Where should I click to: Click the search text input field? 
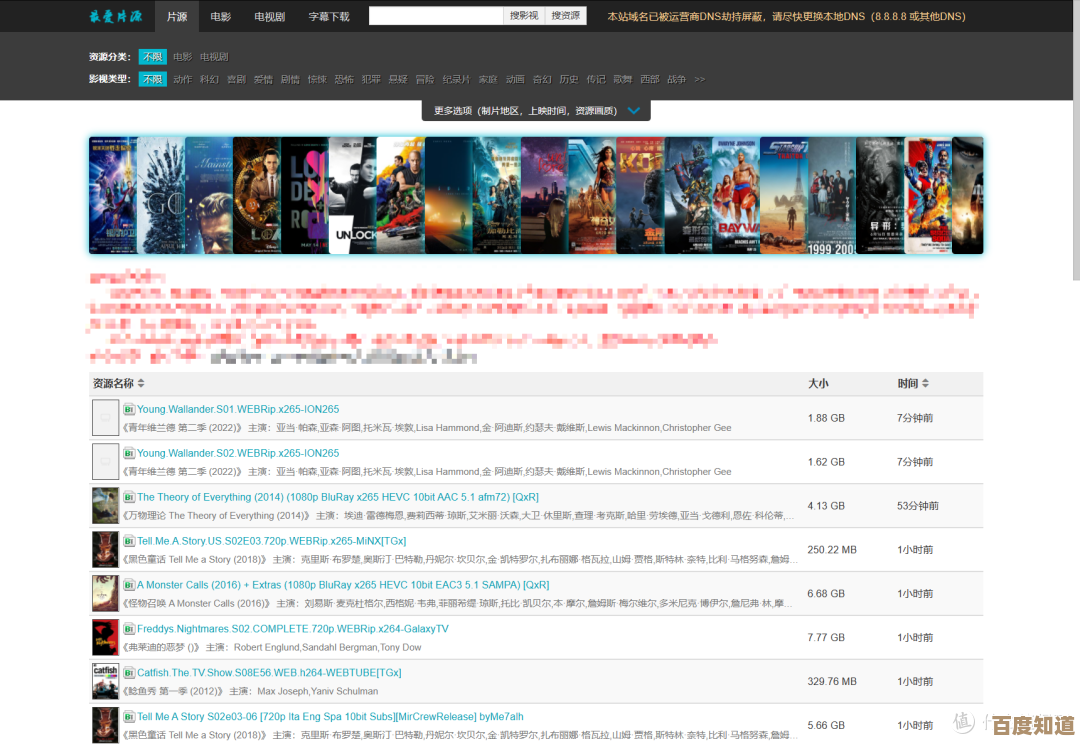(436, 16)
